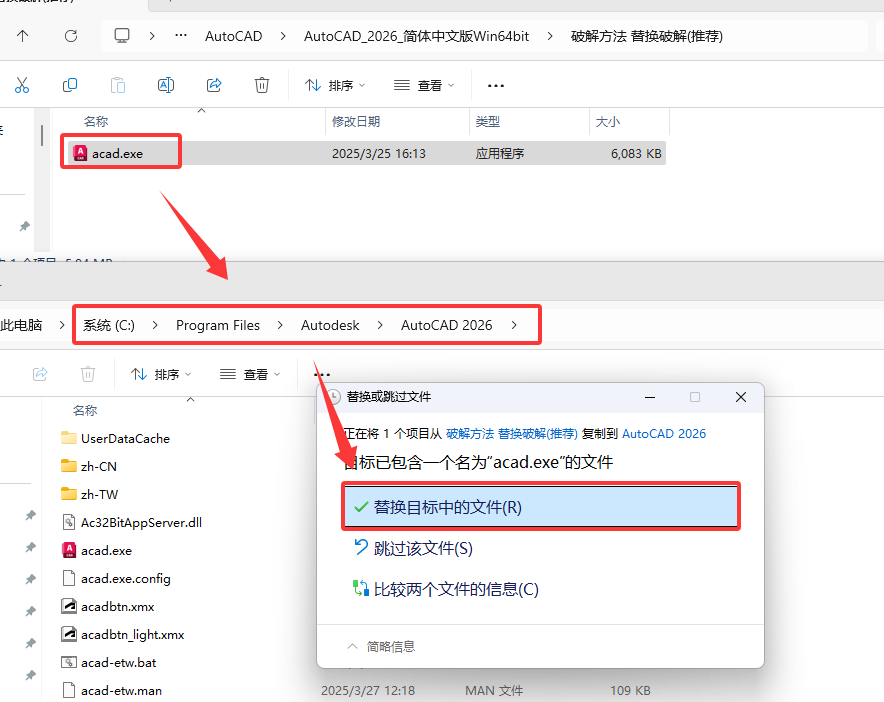Click AutoCAD icon of acad.exe dated 2025/3/25

click(80, 153)
